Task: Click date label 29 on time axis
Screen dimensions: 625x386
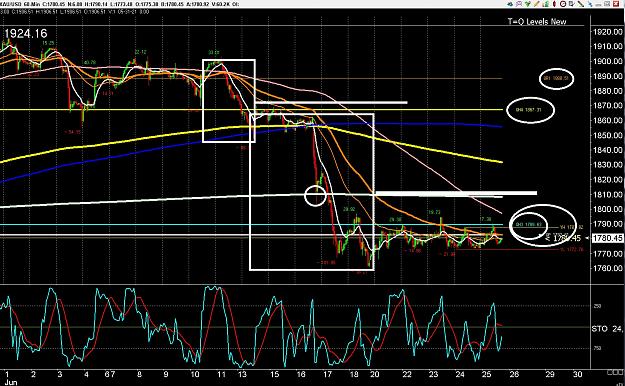Action: point(550,374)
